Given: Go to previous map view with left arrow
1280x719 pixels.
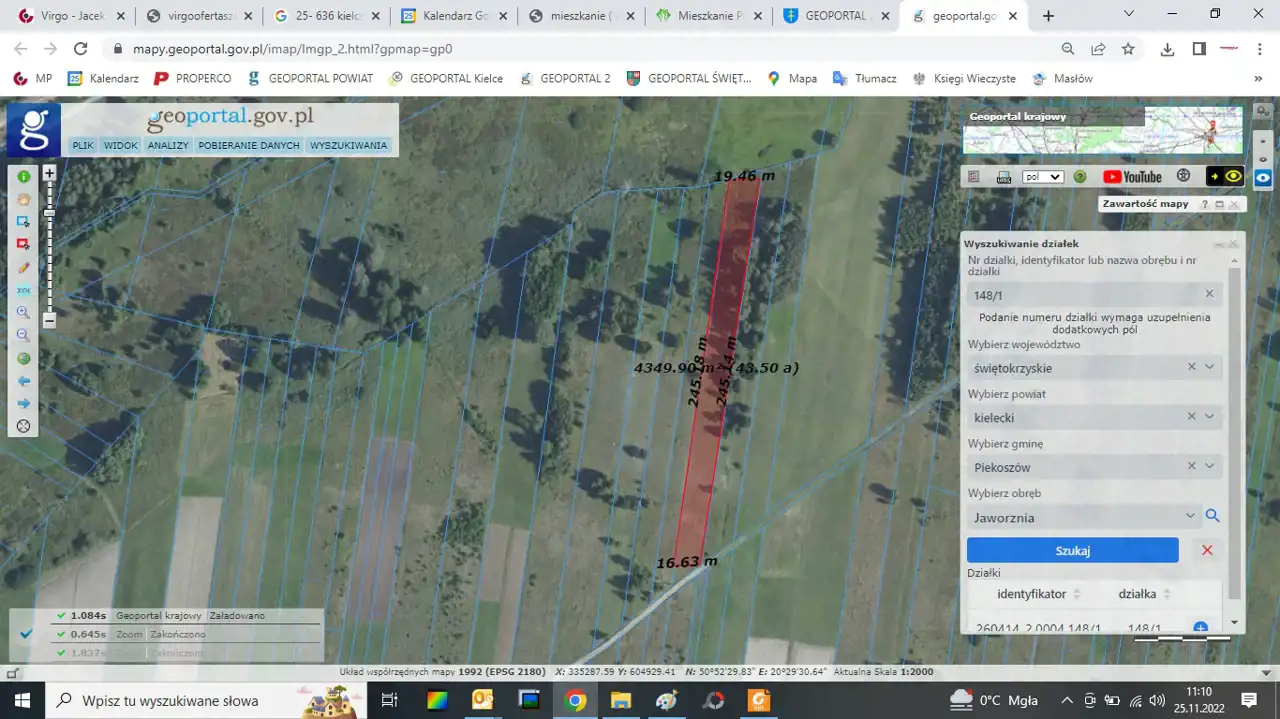Looking at the screenshot, I should 23,381.
